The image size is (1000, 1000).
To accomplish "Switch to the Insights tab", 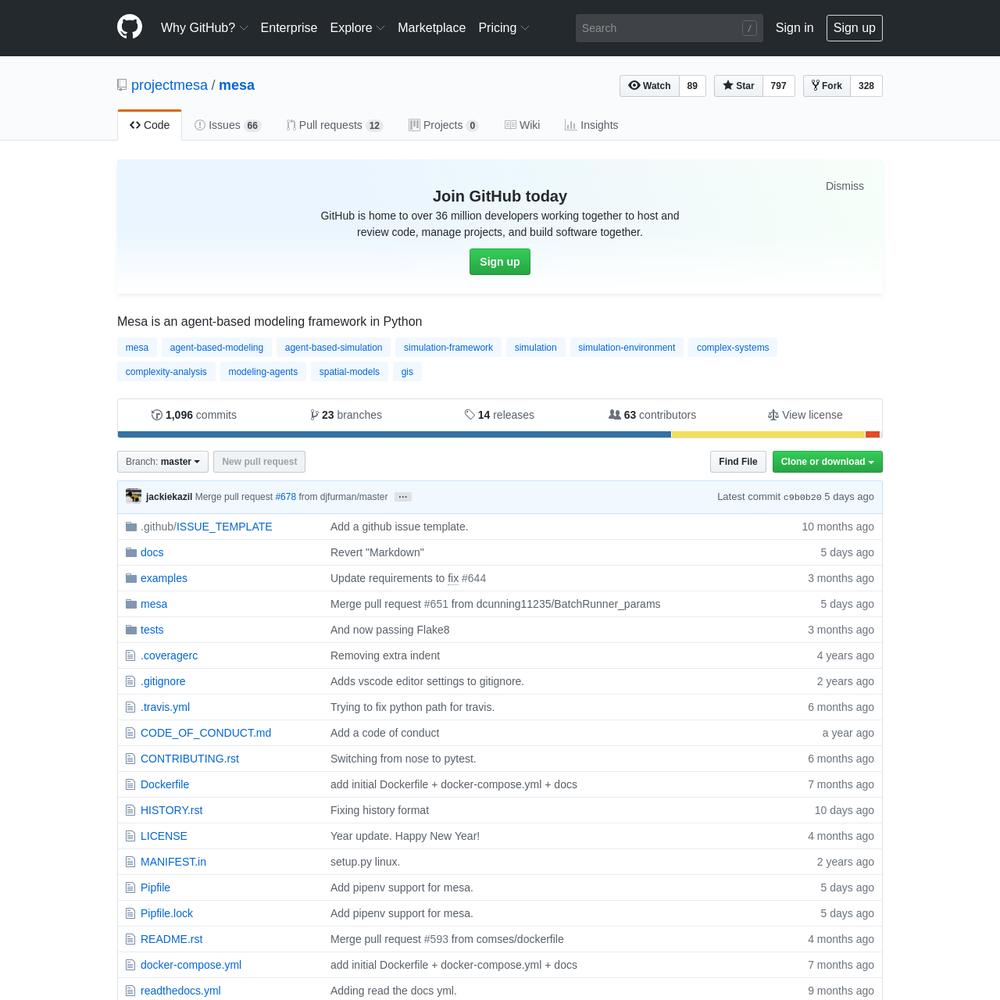I will click(x=591, y=125).
